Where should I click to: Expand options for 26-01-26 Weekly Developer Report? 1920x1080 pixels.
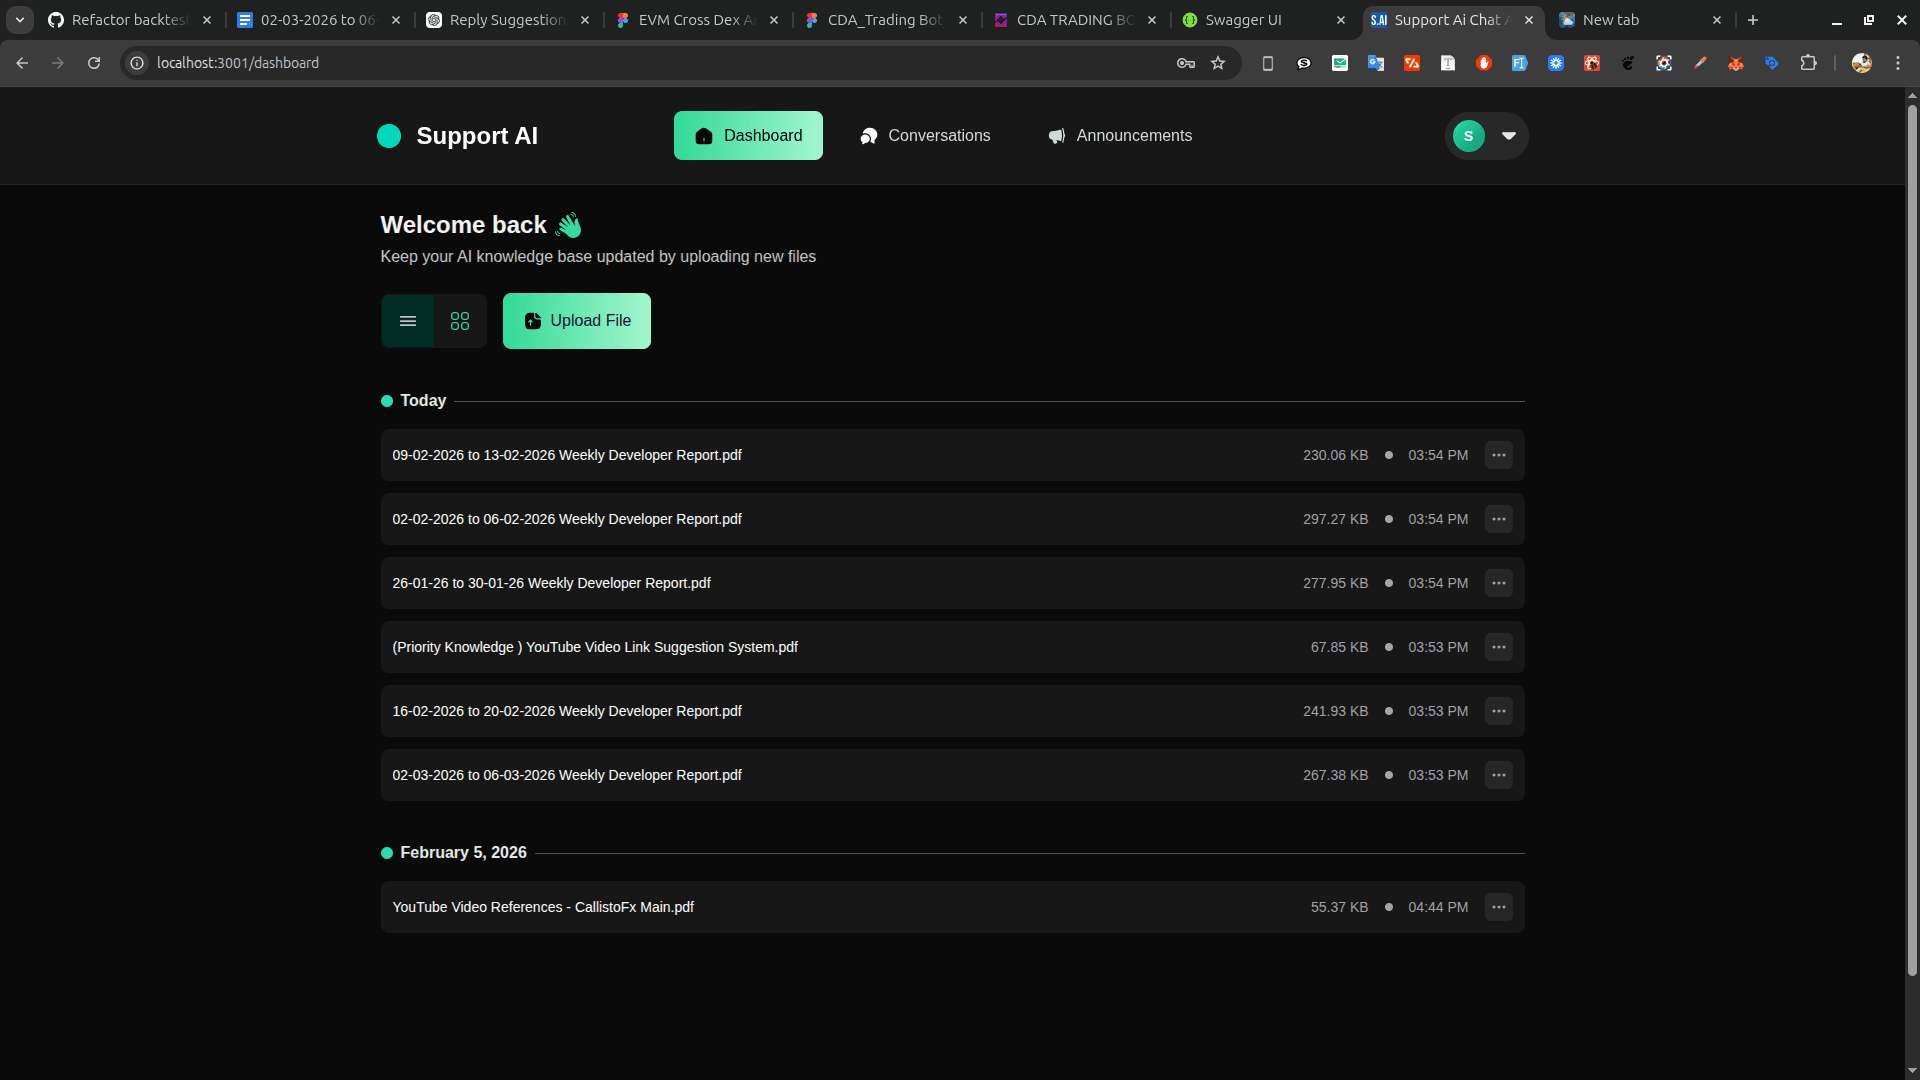(x=1497, y=583)
